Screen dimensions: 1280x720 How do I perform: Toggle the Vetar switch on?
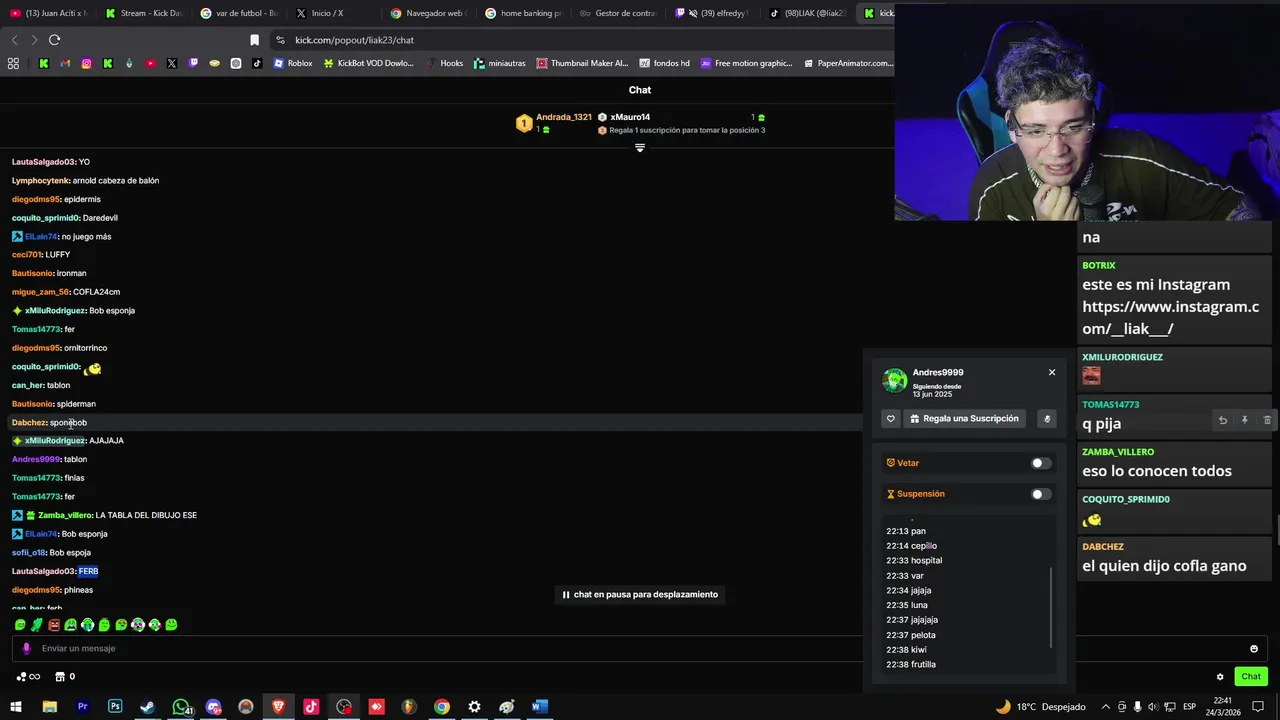click(x=1041, y=463)
